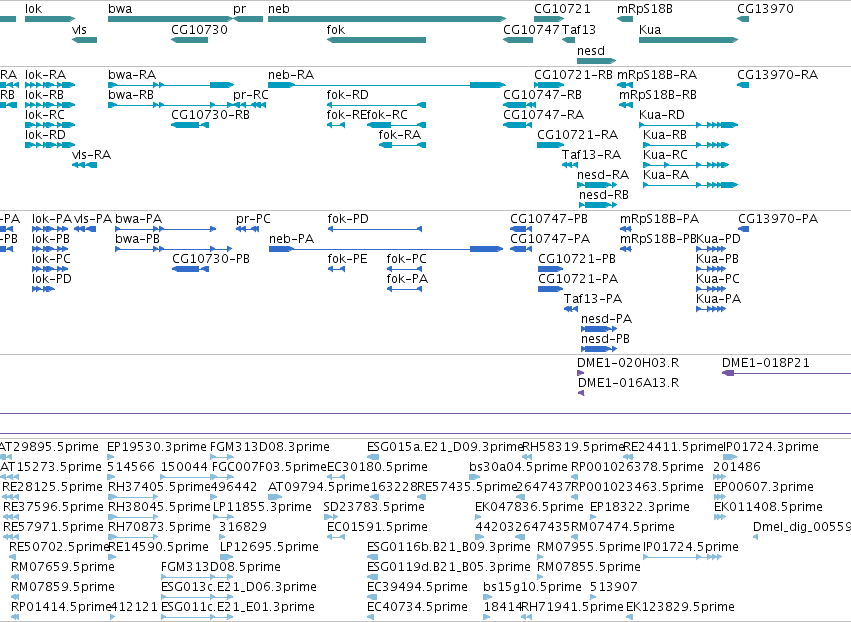Click the FGC007F03.5prime EST label
The width and height of the screenshot is (851, 622).
[x=269, y=467]
